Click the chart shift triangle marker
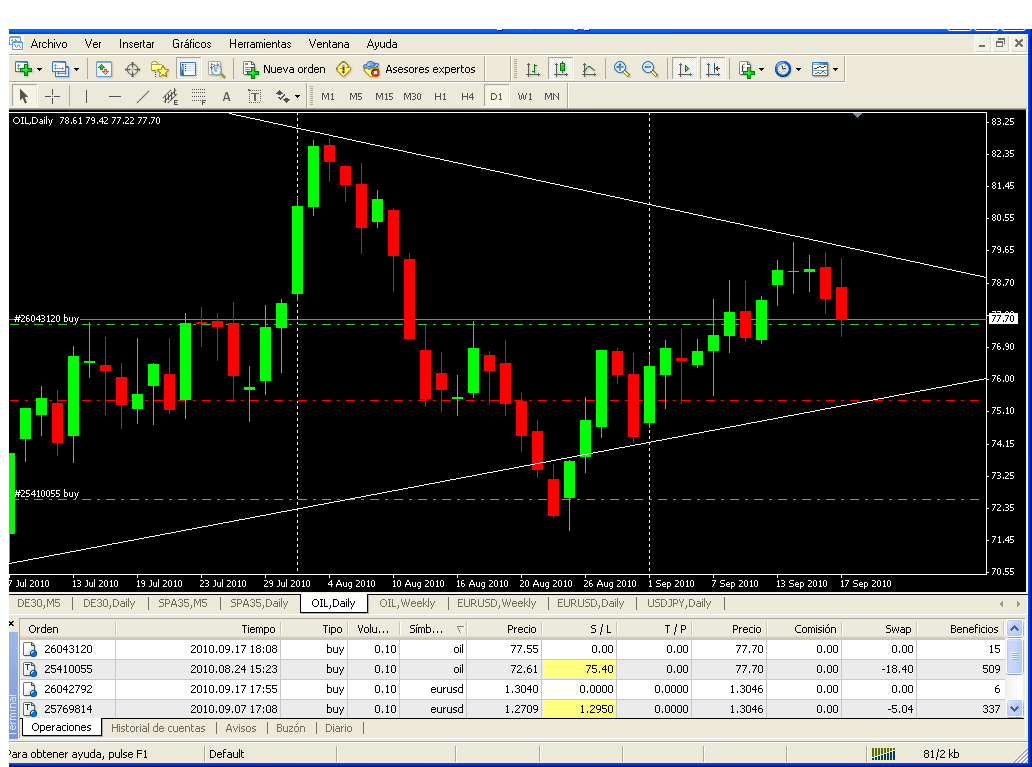Viewport: 1032px width, 767px height. (857, 115)
